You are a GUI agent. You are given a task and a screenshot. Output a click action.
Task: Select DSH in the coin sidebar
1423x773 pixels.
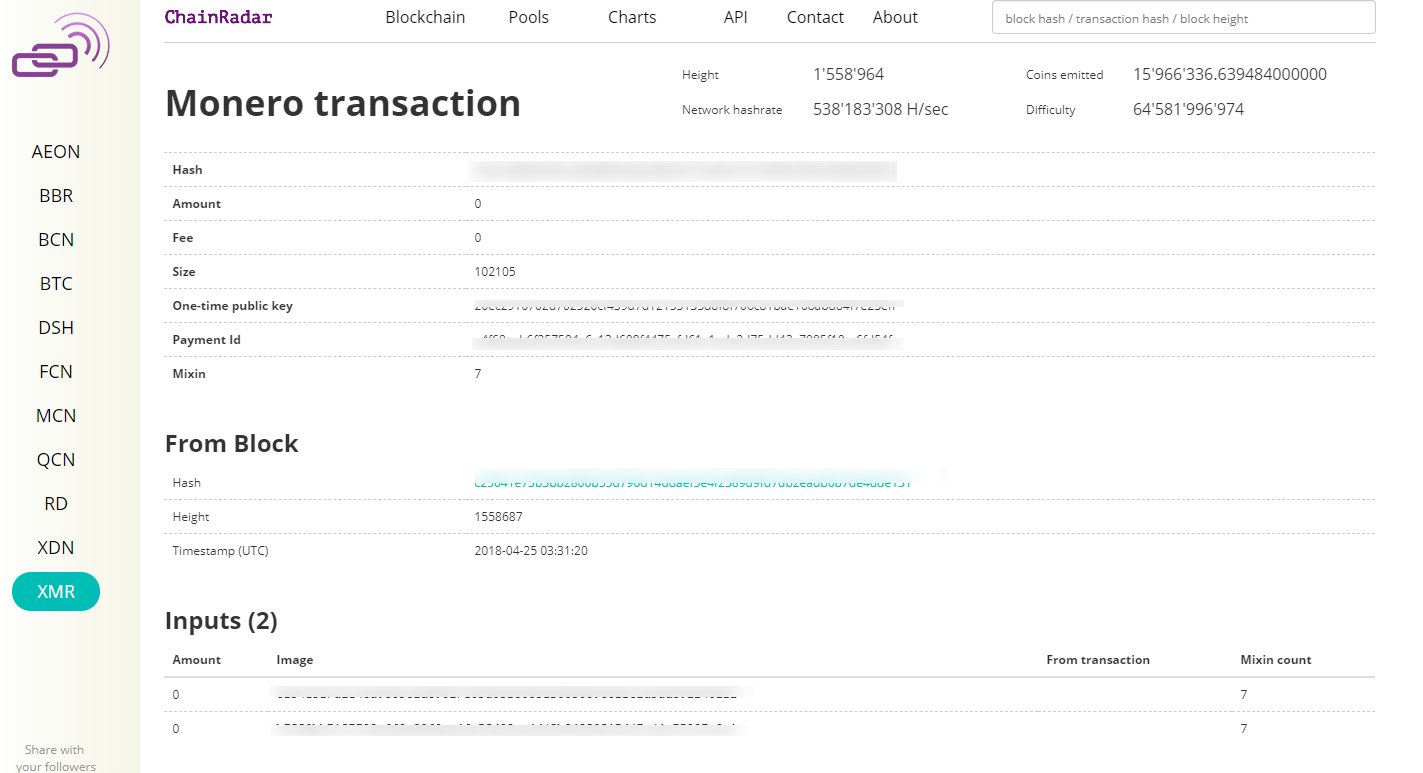56,328
